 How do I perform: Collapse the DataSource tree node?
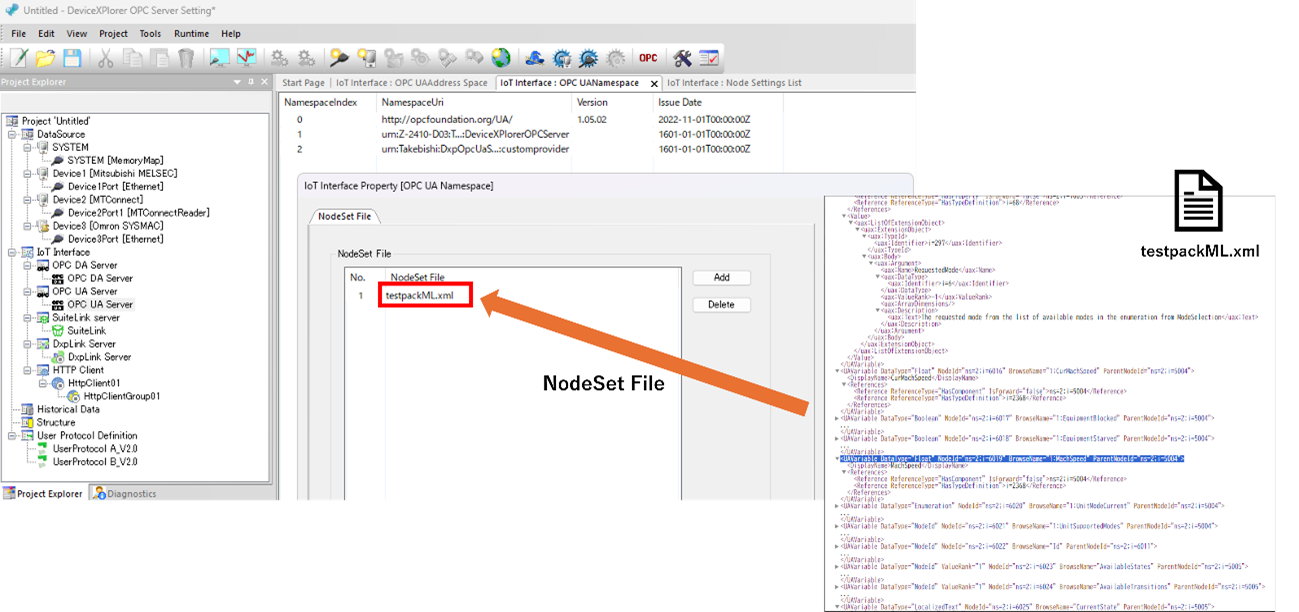12,134
